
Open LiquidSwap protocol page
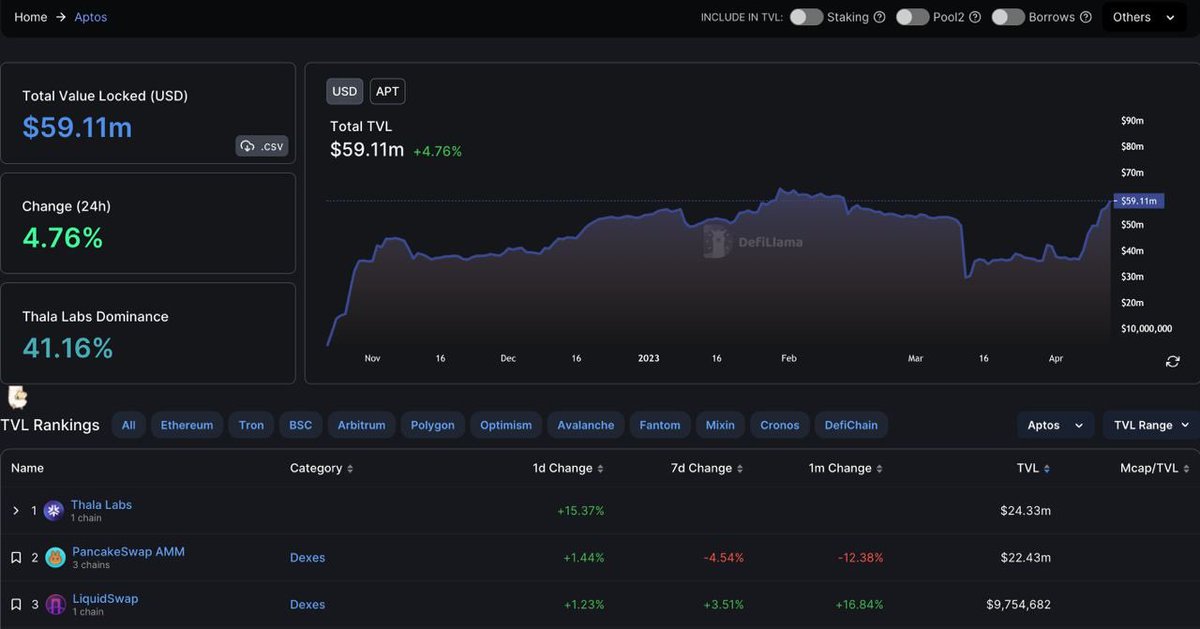coord(105,598)
